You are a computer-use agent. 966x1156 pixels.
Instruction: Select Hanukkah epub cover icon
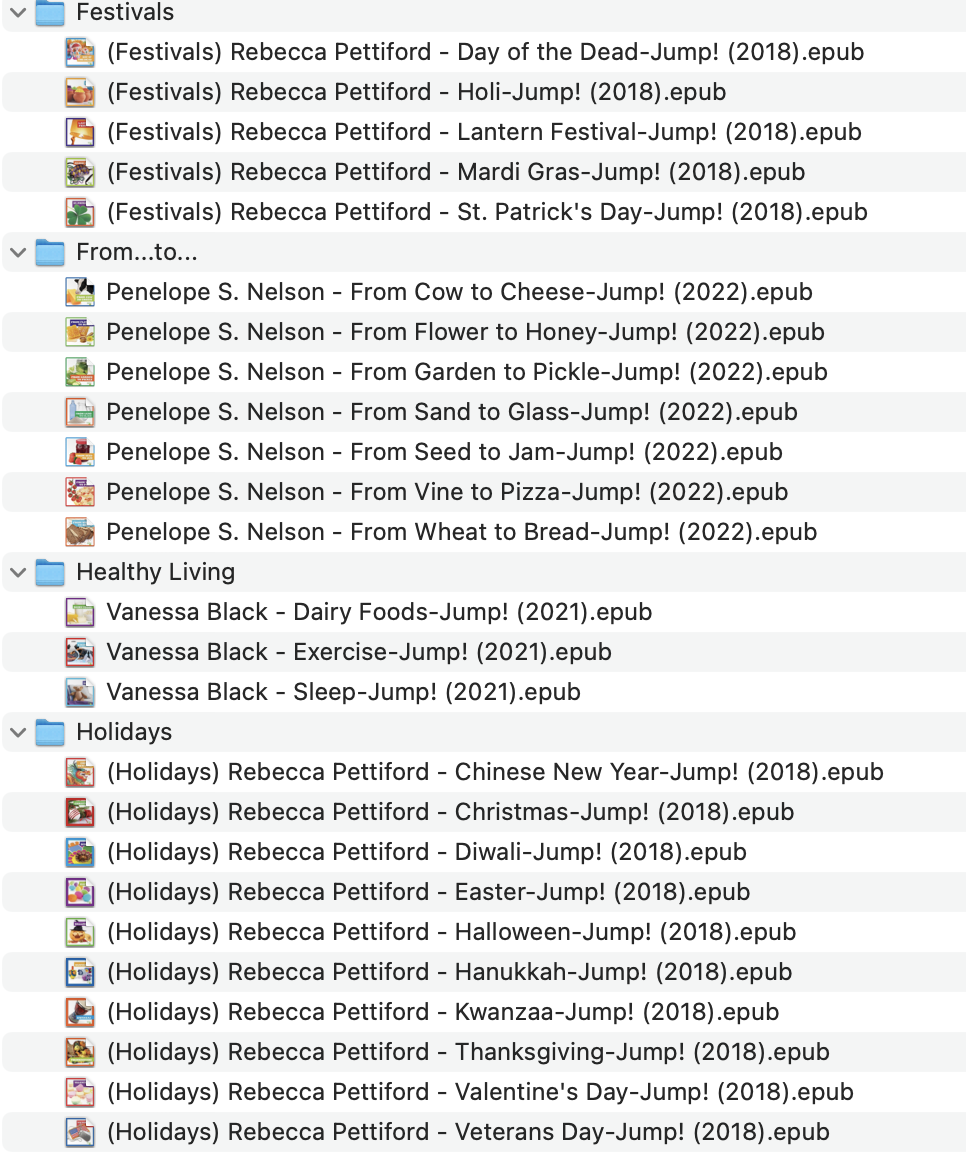point(80,972)
